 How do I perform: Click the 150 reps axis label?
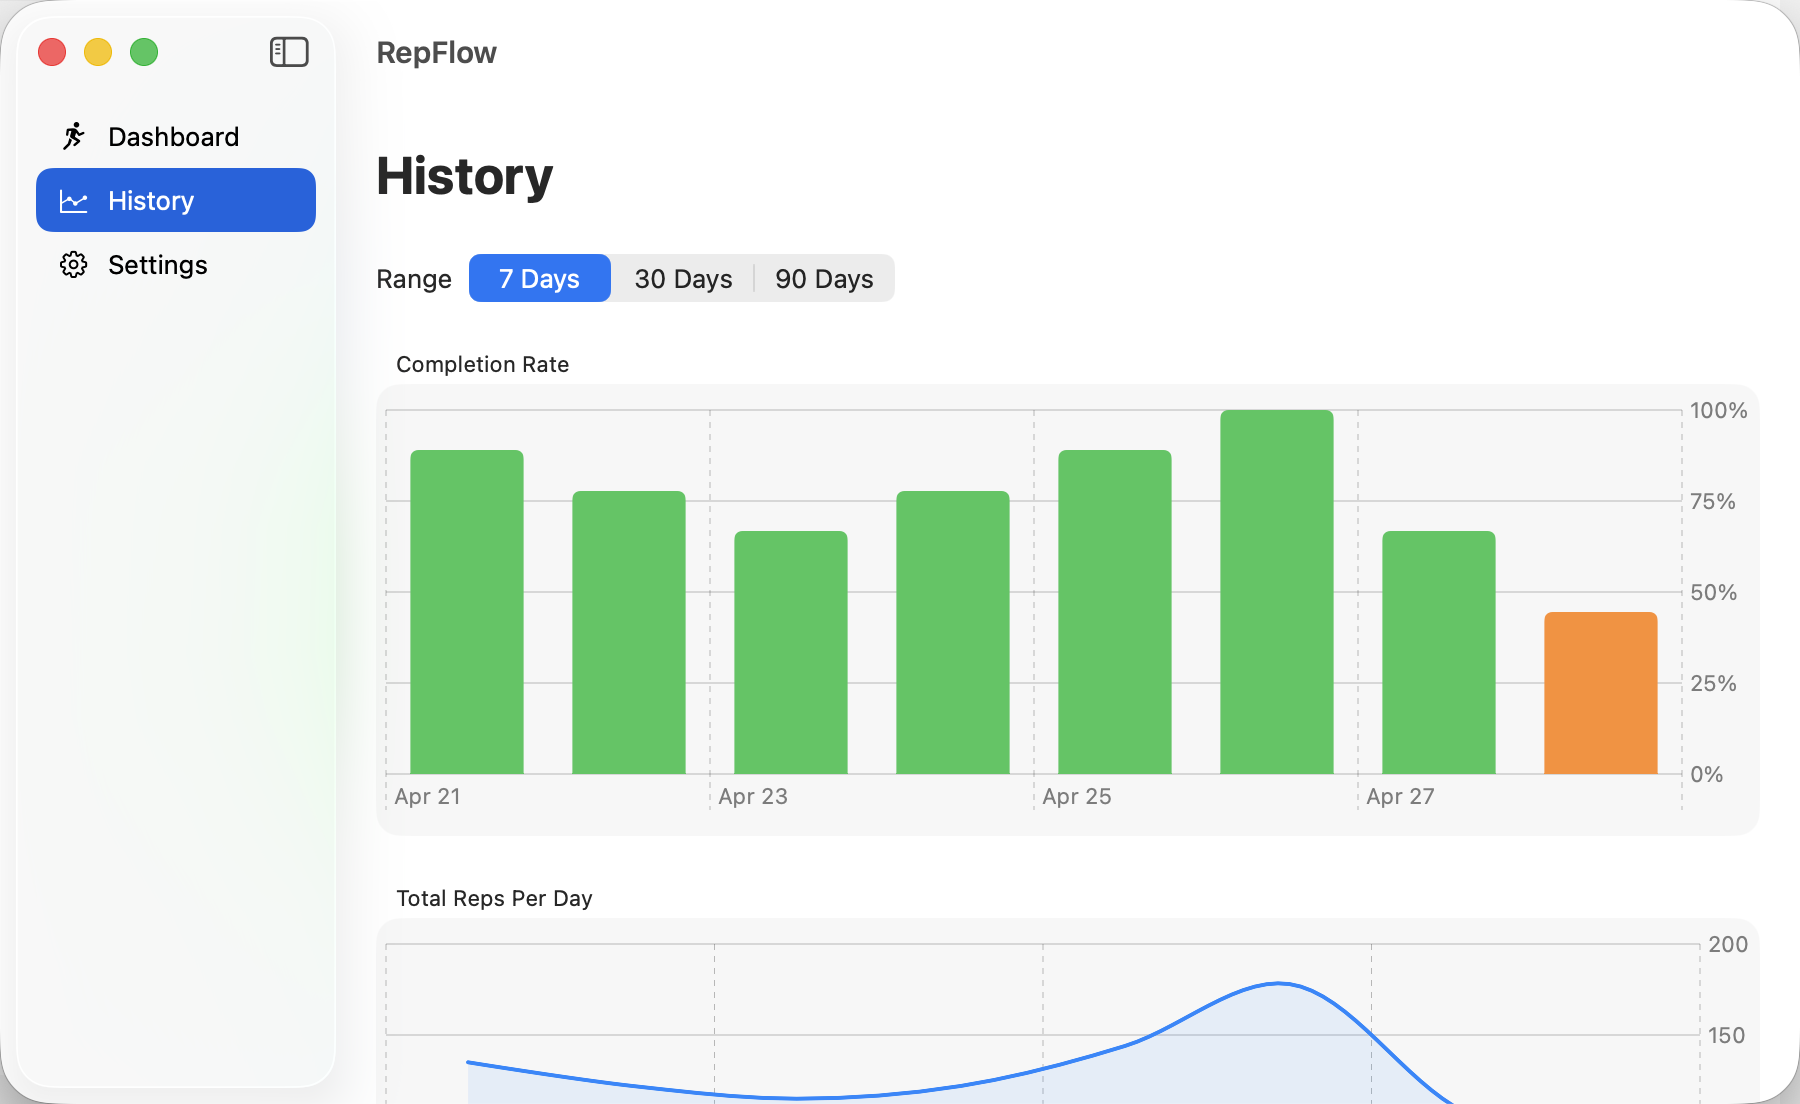click(1727, 1035)
